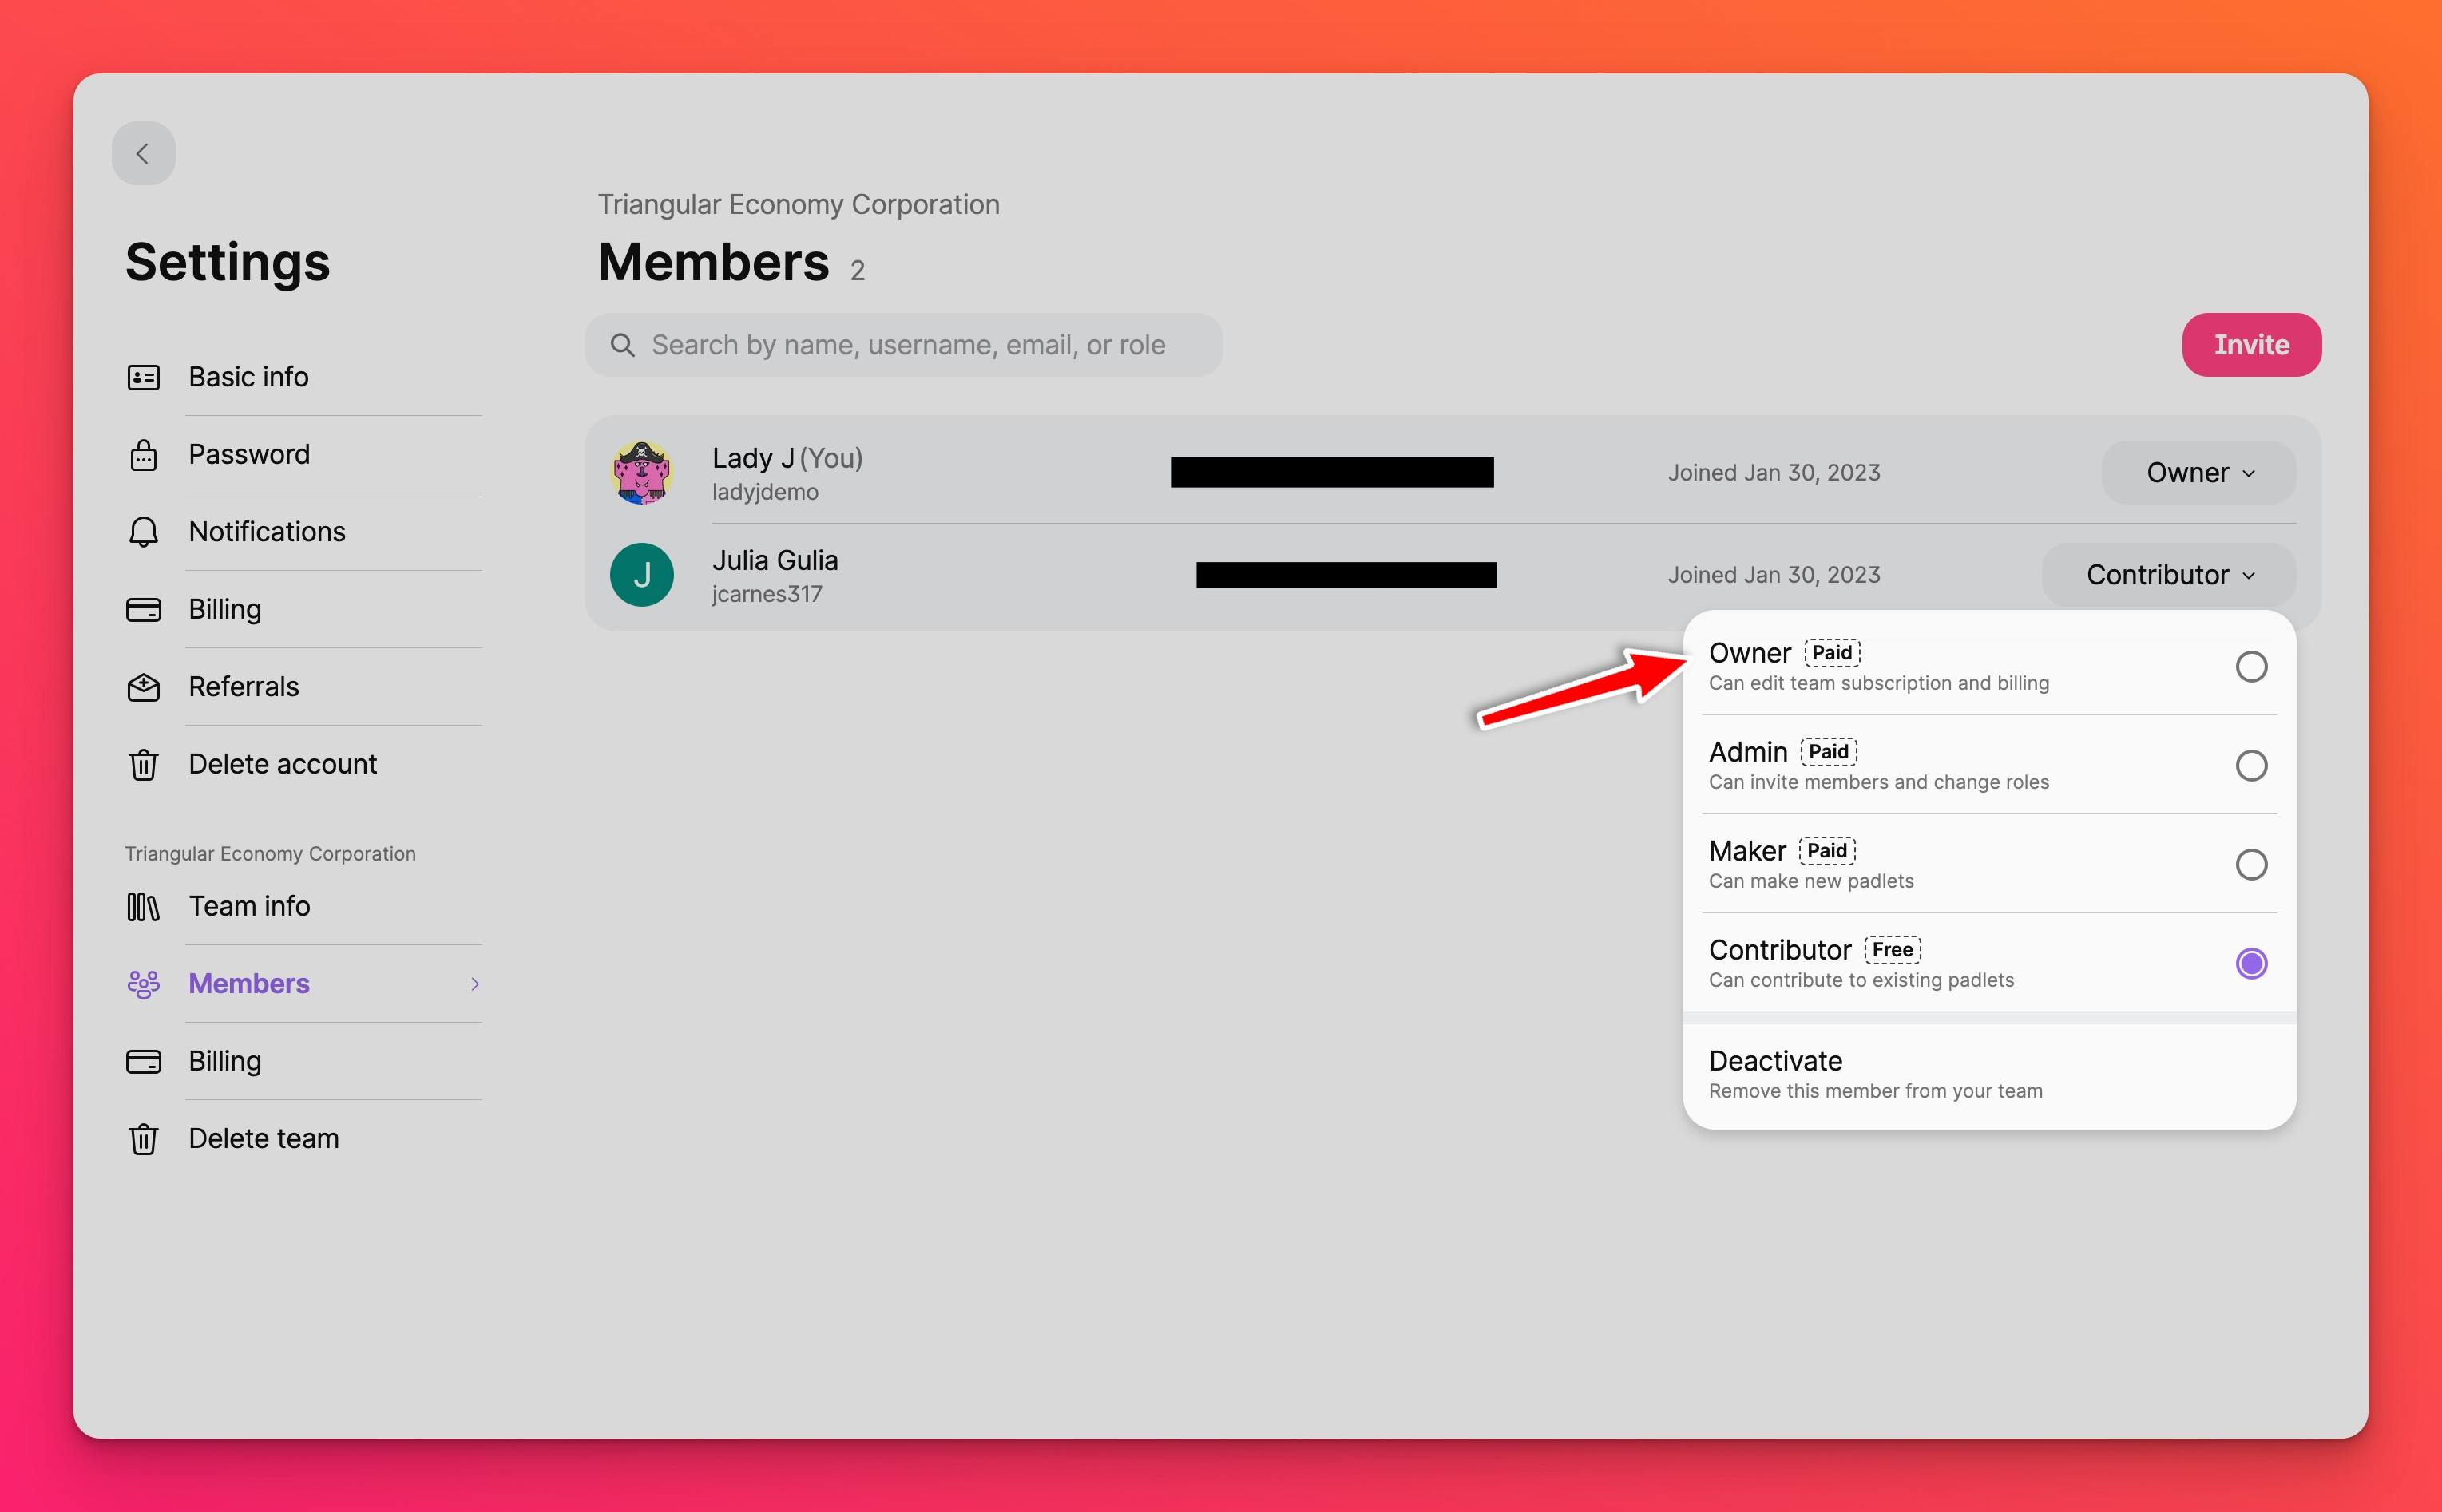Click the Members people icon in sidebar
The width and height of the screenshot is (2442, 1512).
(143, 984)
